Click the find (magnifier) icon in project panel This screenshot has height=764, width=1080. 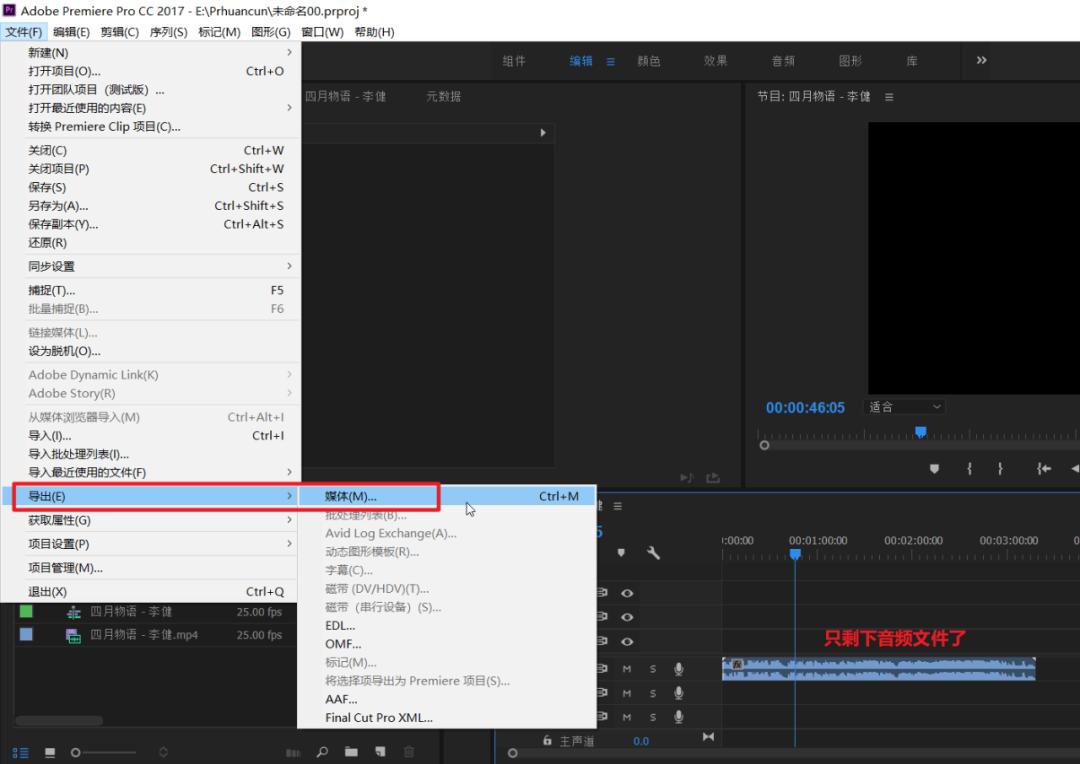pyautogui.click(x=322, y=752)
